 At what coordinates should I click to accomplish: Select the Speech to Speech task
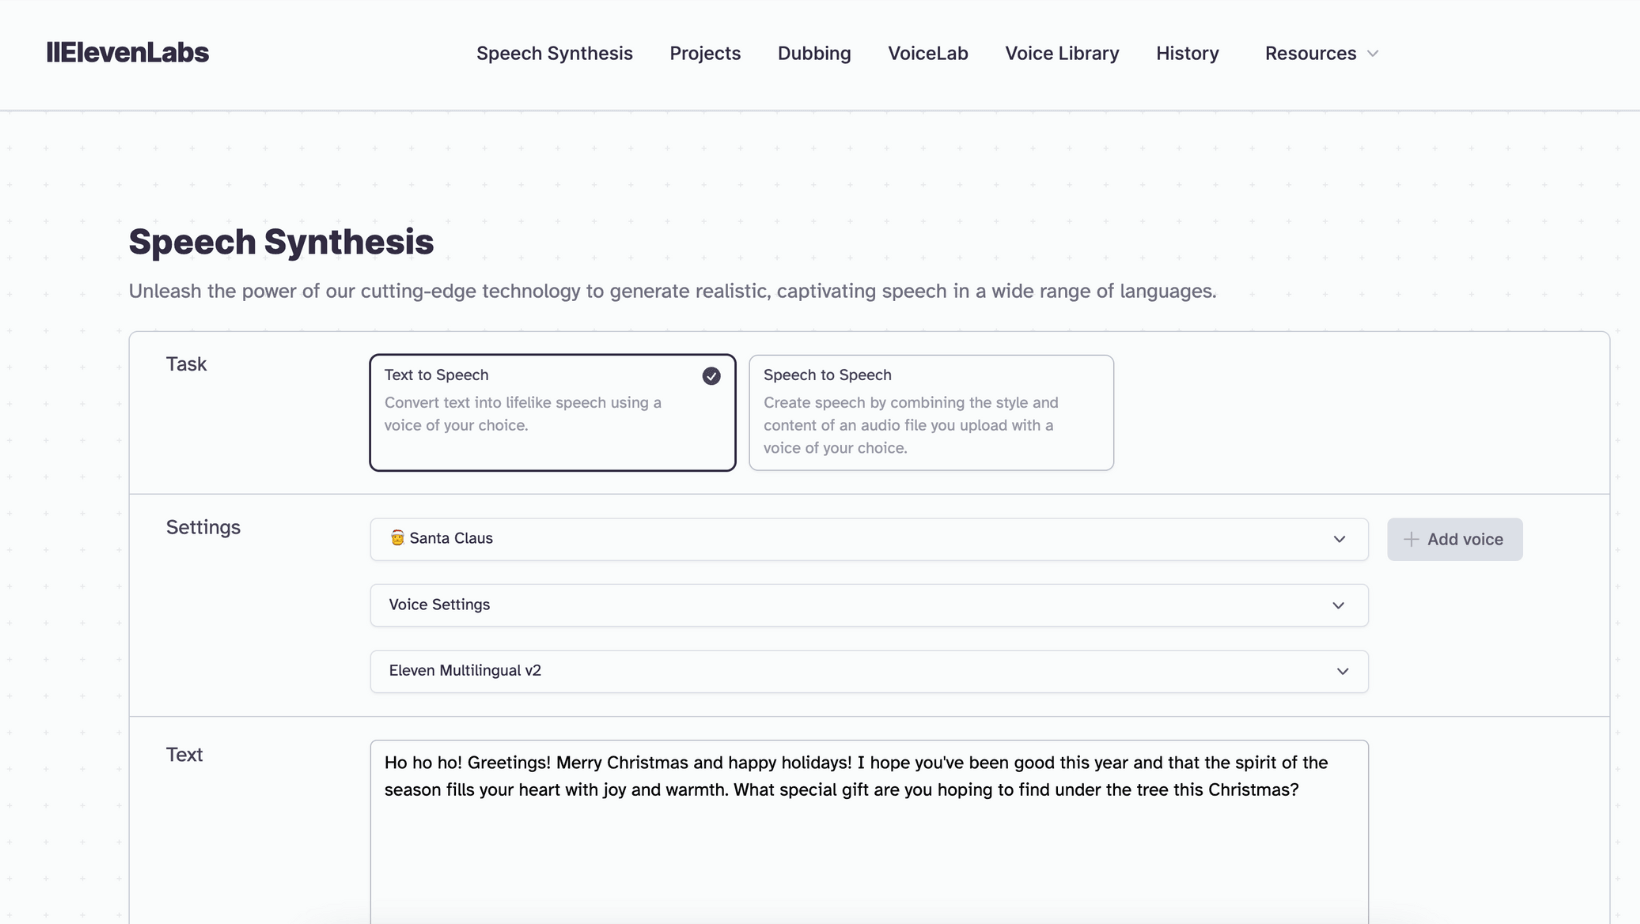coord(930,412)
